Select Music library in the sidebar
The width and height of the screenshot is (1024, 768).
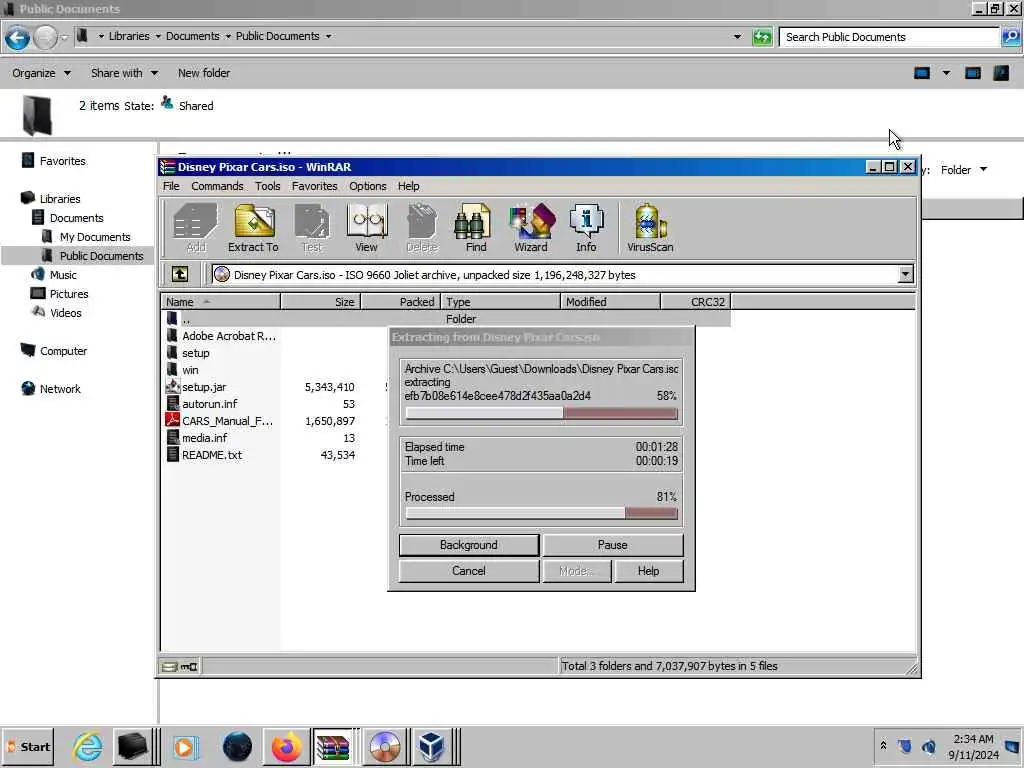click(63, 275)
